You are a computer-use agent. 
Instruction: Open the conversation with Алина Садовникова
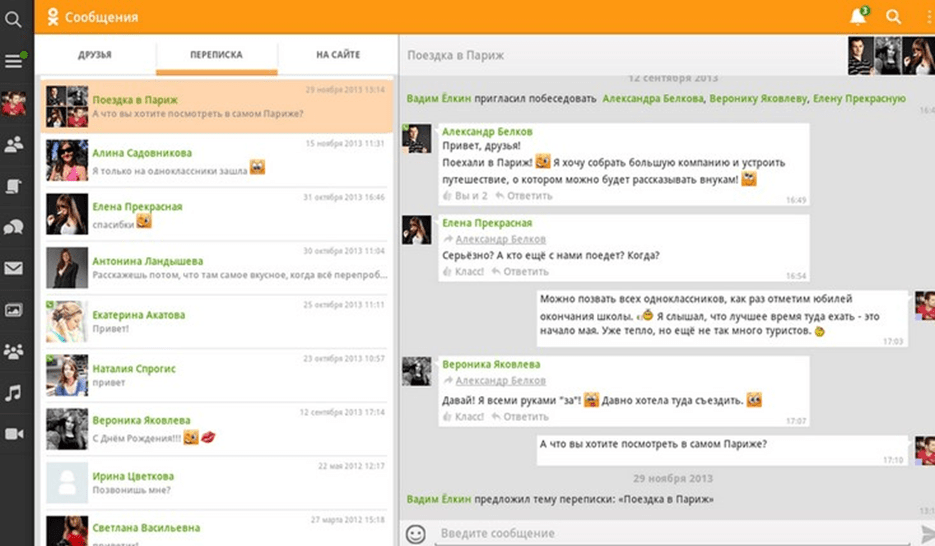[216, 160]
